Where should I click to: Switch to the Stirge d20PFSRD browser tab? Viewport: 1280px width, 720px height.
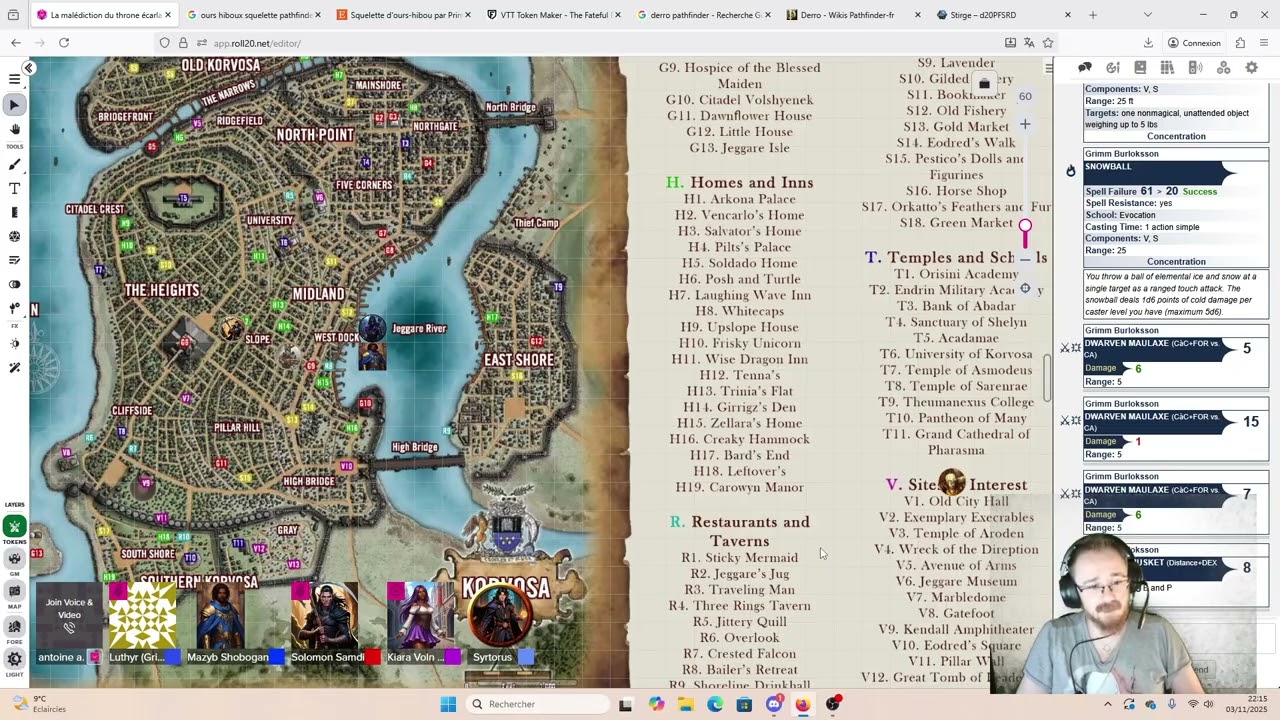(x=1004, y=15)
